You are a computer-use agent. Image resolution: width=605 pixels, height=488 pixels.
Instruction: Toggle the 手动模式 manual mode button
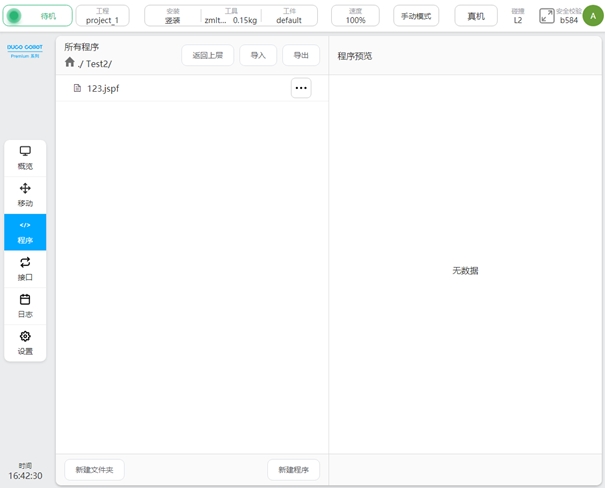(416, 16)
